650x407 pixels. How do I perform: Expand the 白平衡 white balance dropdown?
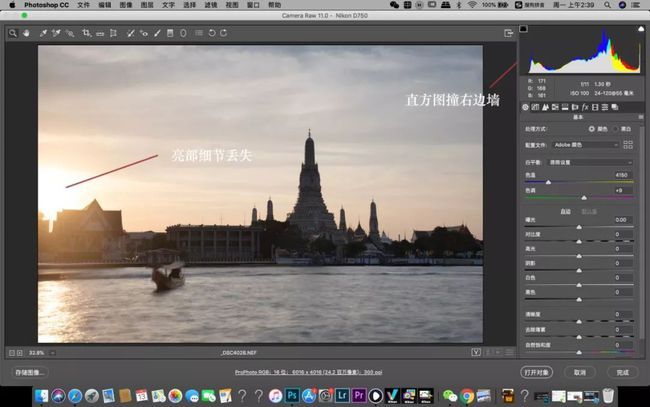594,162
